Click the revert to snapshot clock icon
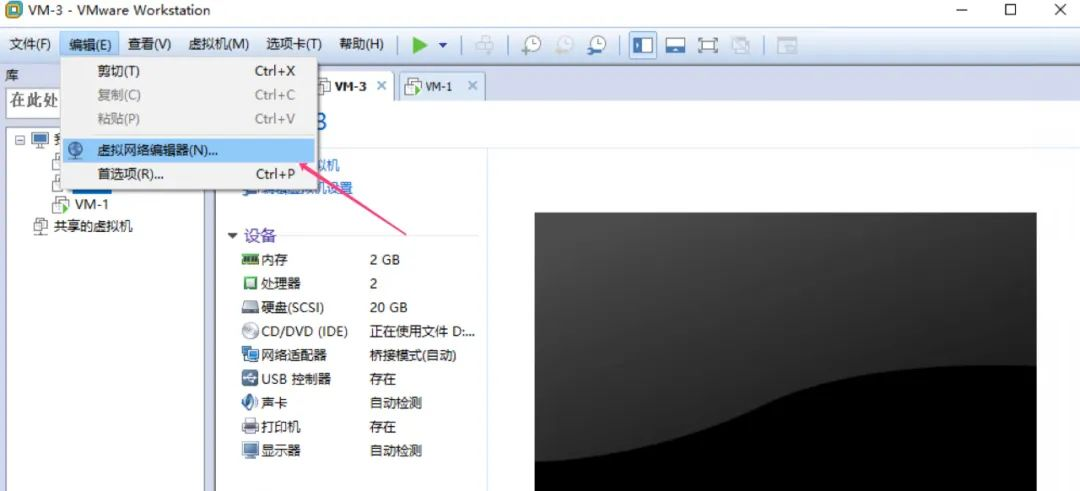 (564, 45)
